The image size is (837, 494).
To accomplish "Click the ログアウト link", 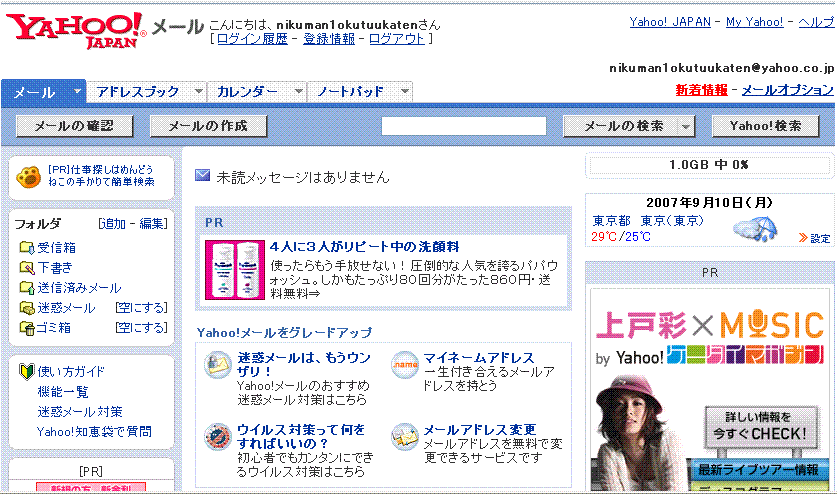I will tap(397, 38).
